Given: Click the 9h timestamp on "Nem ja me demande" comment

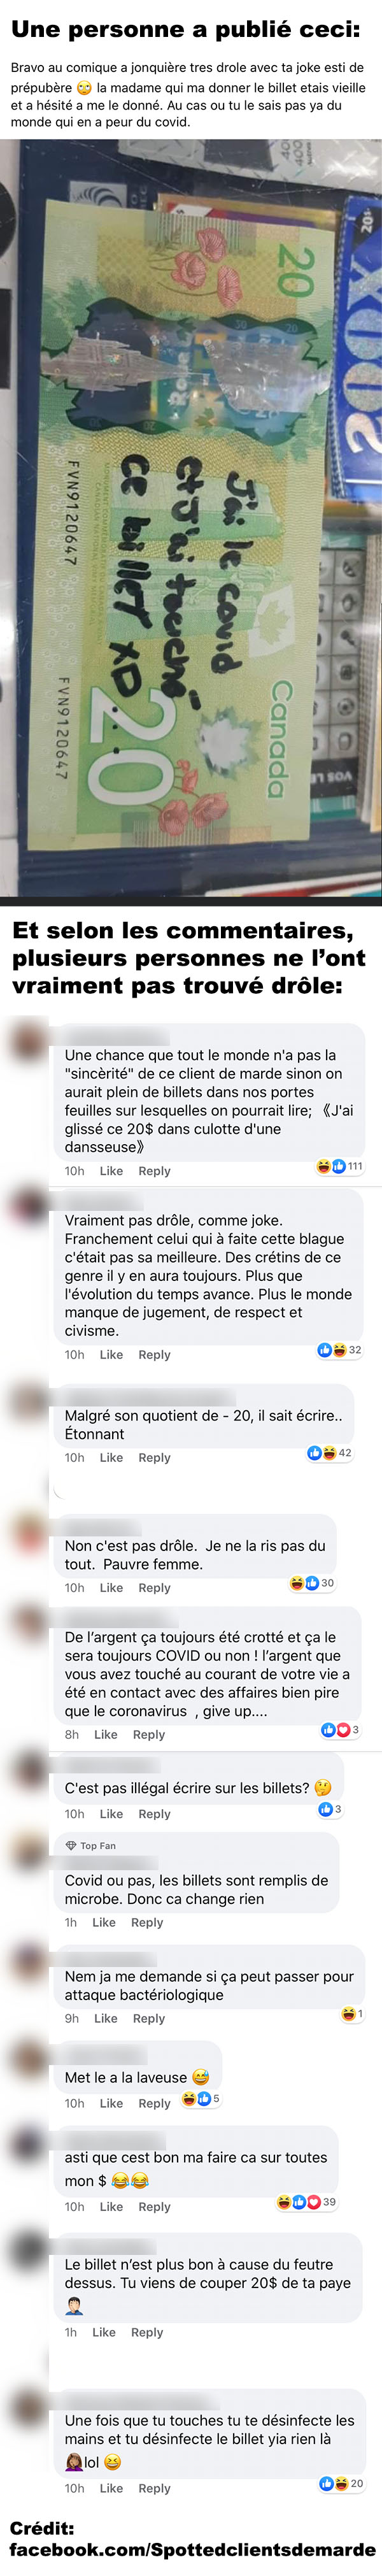Looking at the screenshot, I should click(72, 2019).
